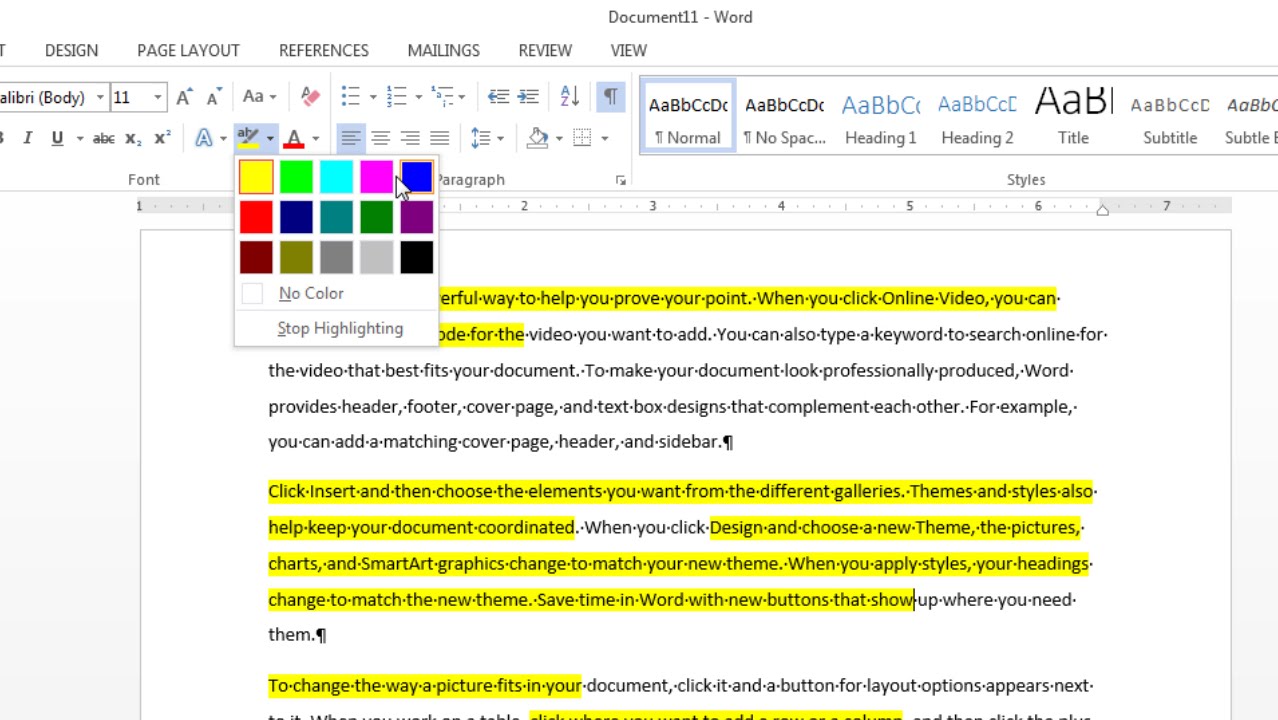The height and width of the screenshot is (720, 1278).
Task: Open Paragraph settings dialog launcher
Action: coord(621,180)
